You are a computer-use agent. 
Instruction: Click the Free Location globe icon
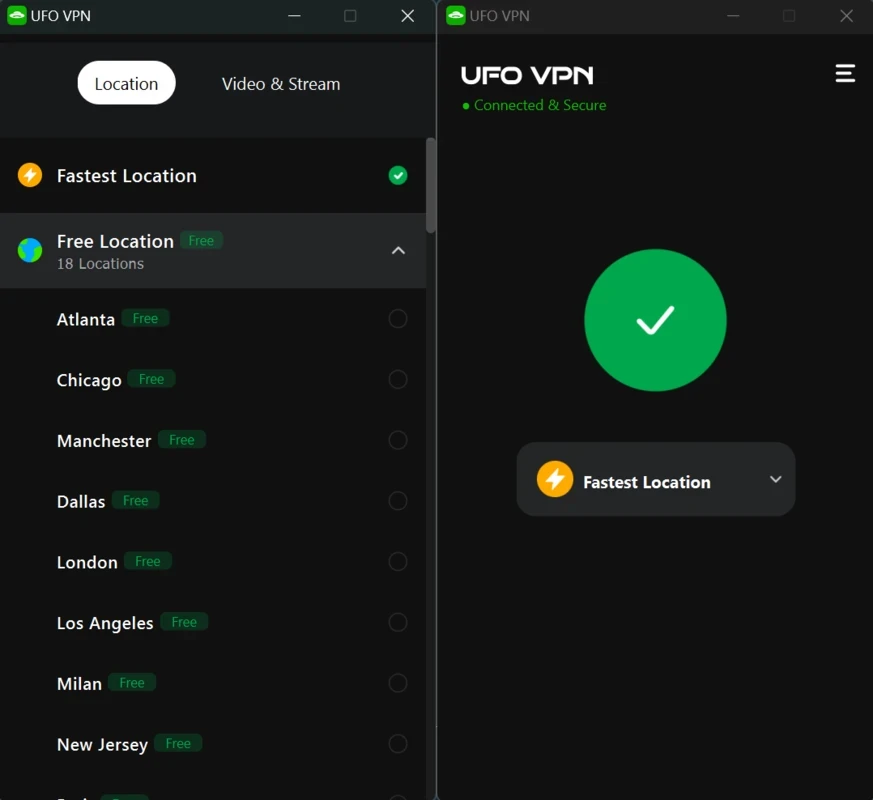pyautogui.click(x=30, y=250)
